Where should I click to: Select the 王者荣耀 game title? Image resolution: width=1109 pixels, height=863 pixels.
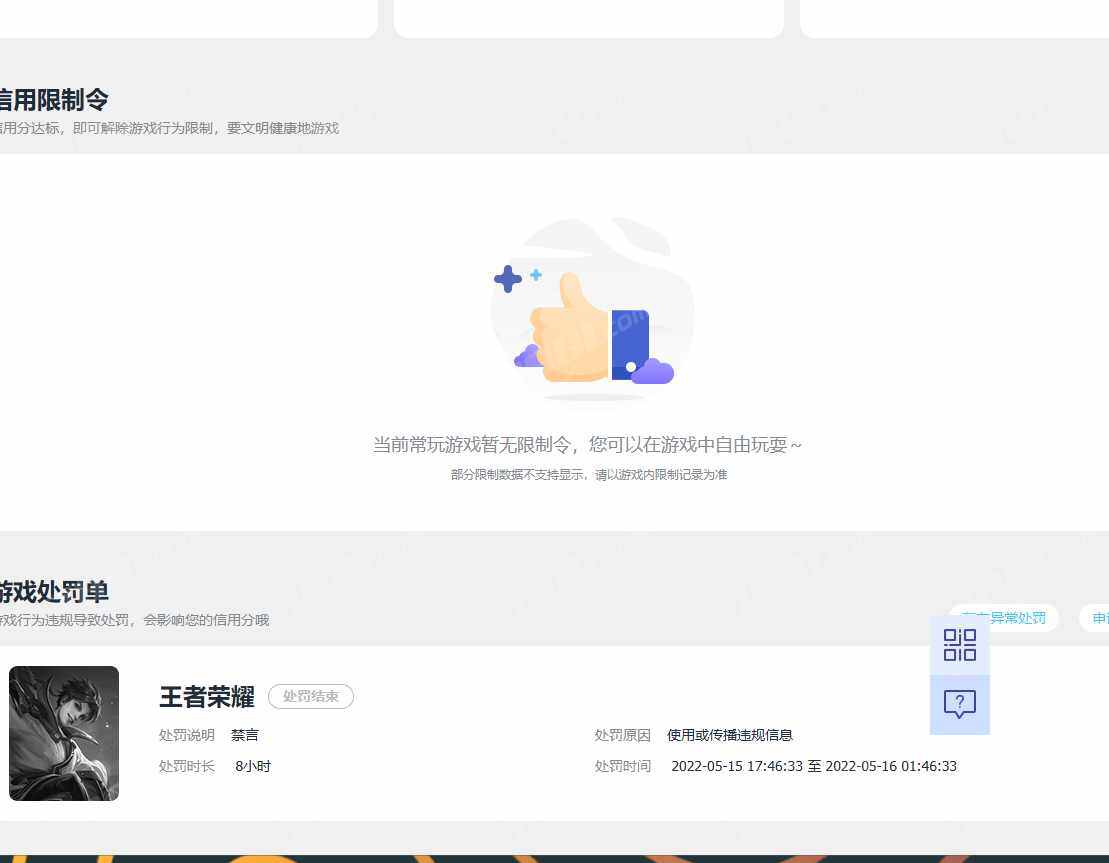pyautogui.click(x=207, y=697)
